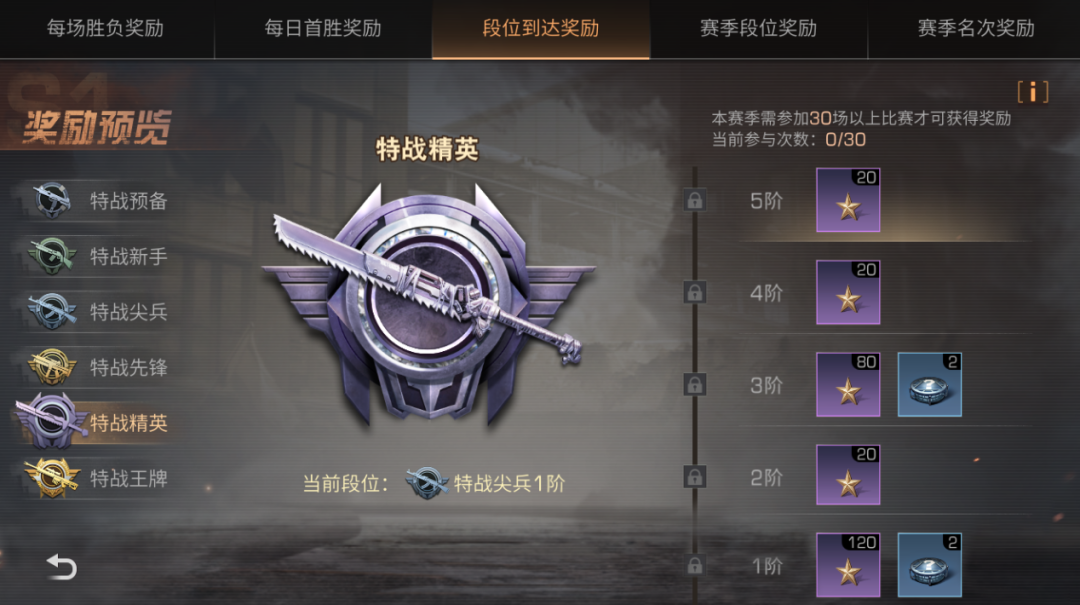The height and width of the screenshot is (605, 1080).
Task: Open the silver ring reward in 3阶
Action: pyautogui.click(x=929, y=384)
